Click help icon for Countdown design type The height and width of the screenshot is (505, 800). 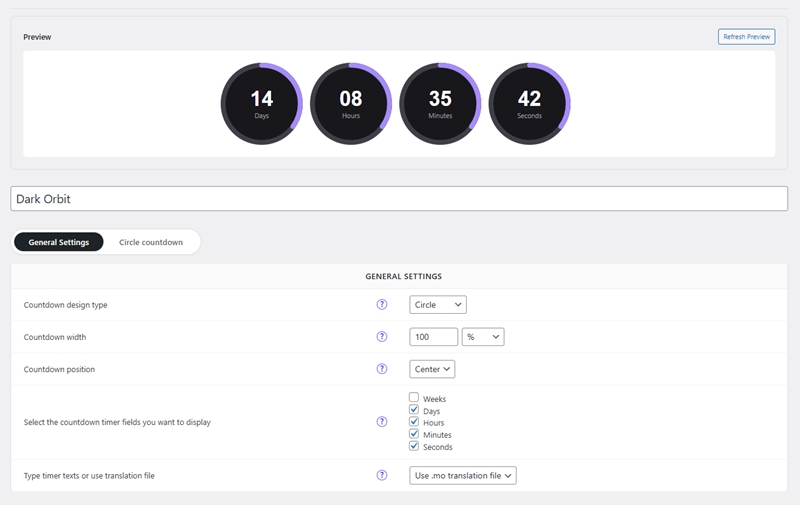381,305
